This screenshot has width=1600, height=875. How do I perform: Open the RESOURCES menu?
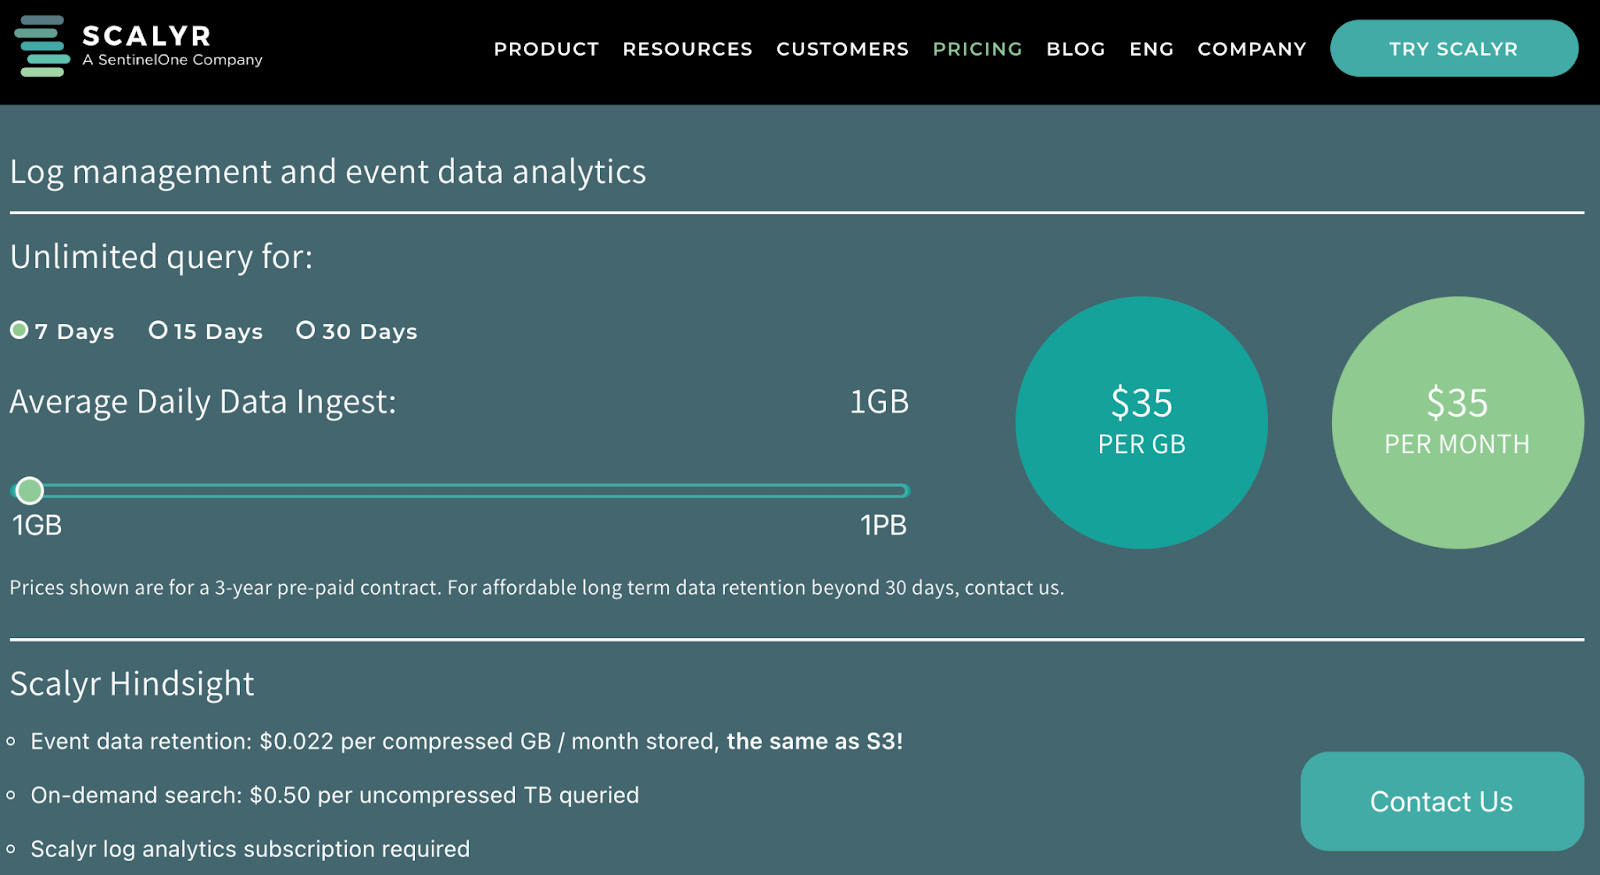(687, 49)
